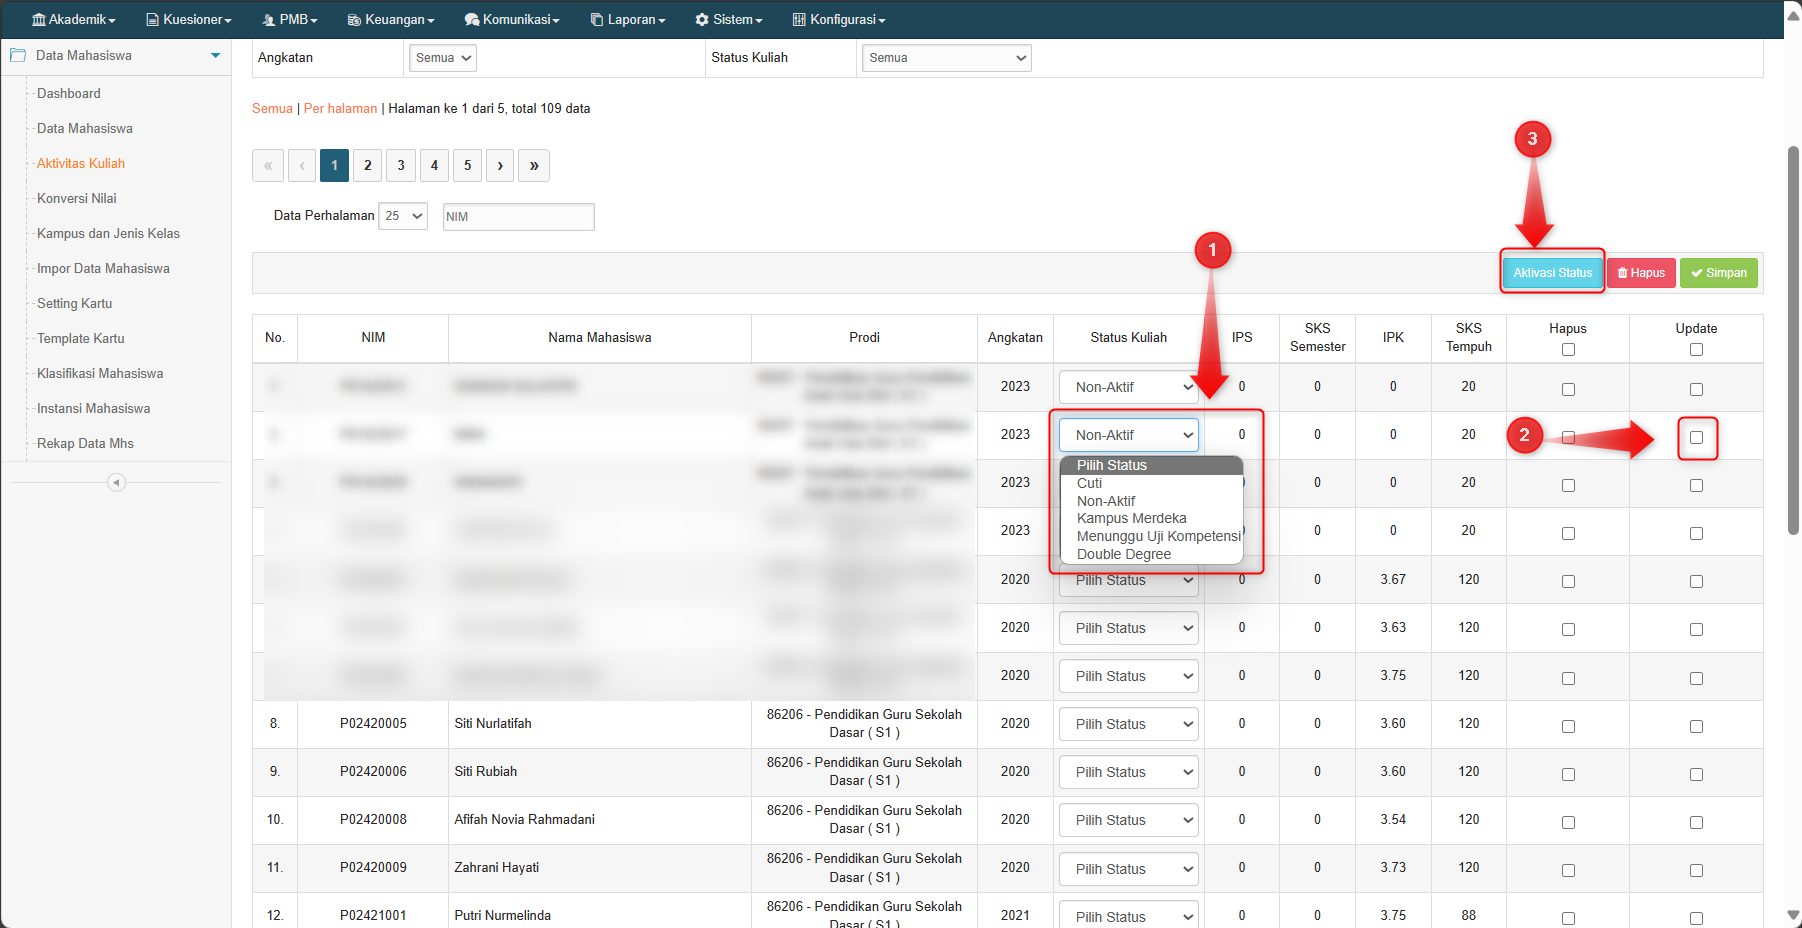The height and width of the screenshot is (928, 1802).
Task: Select Kampus Merdeka from status list
Action: (1131, 518)
